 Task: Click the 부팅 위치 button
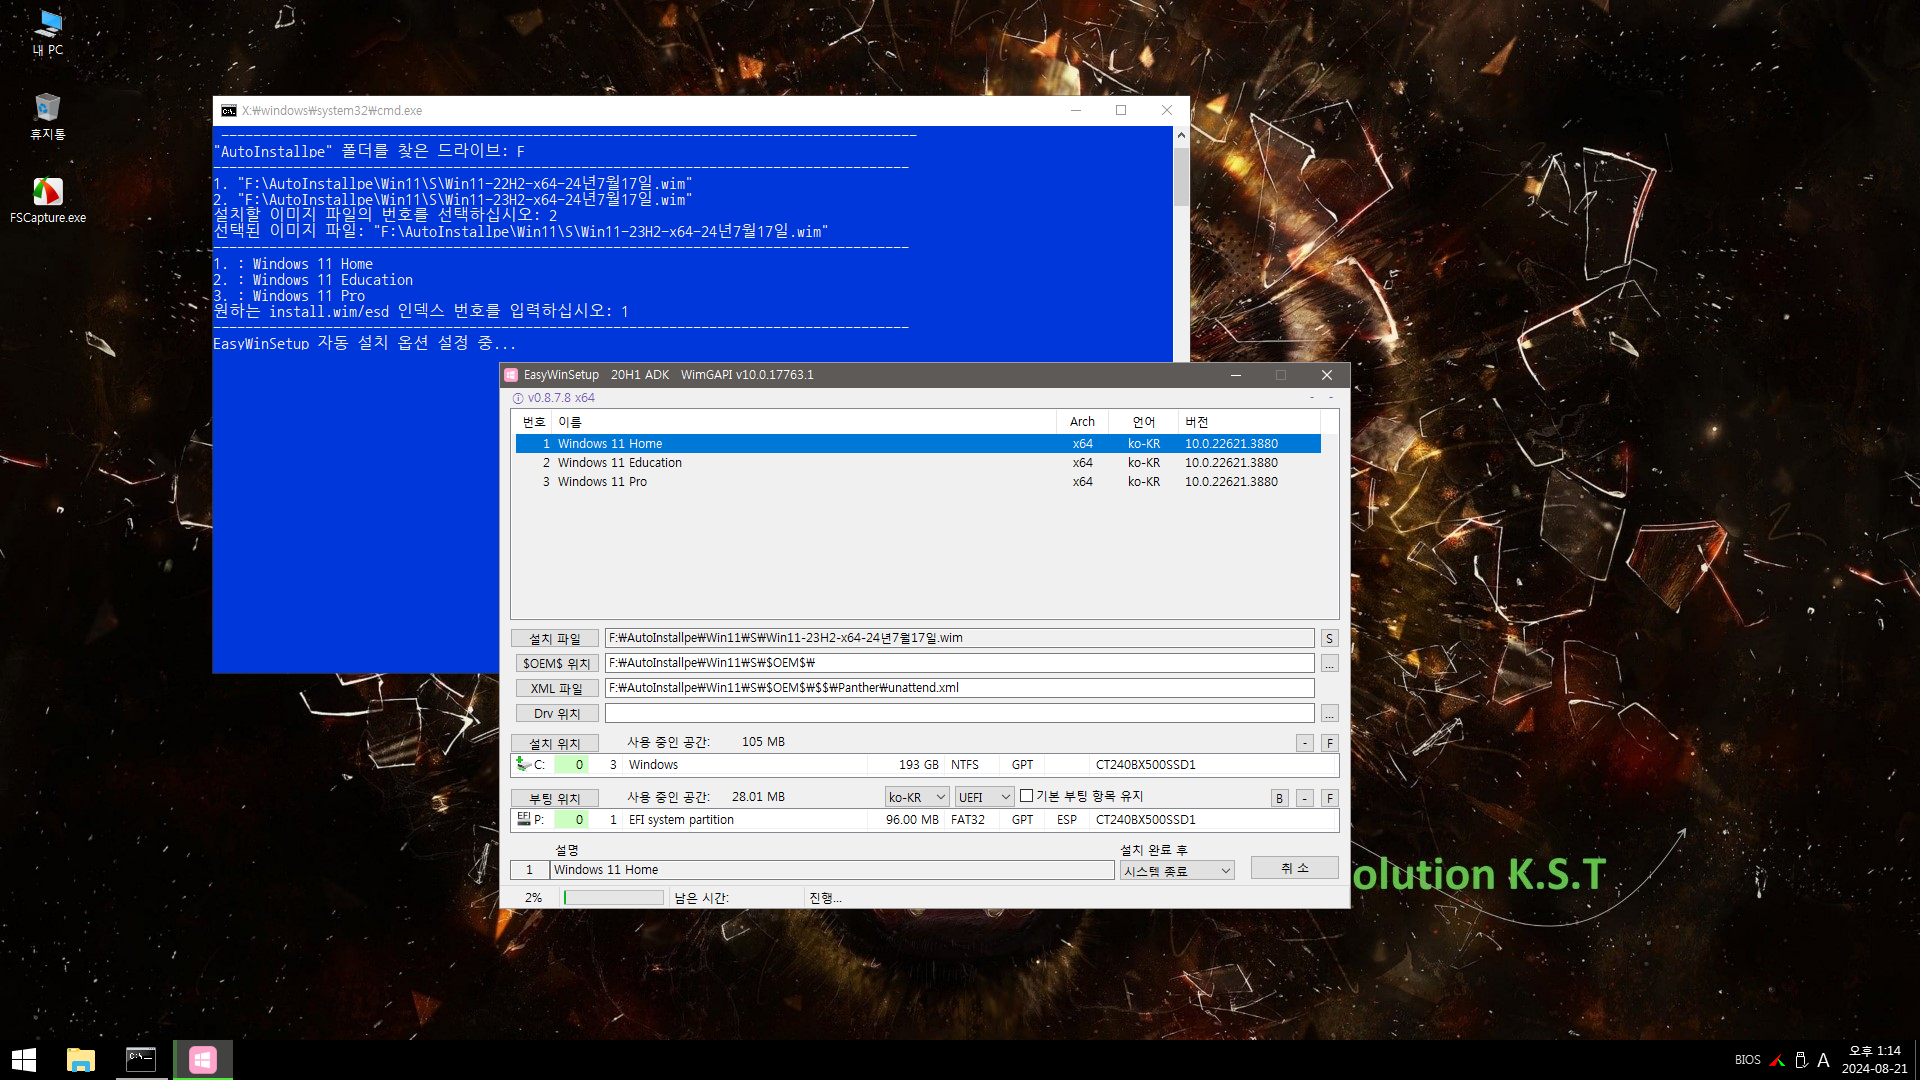coord(555,798)
